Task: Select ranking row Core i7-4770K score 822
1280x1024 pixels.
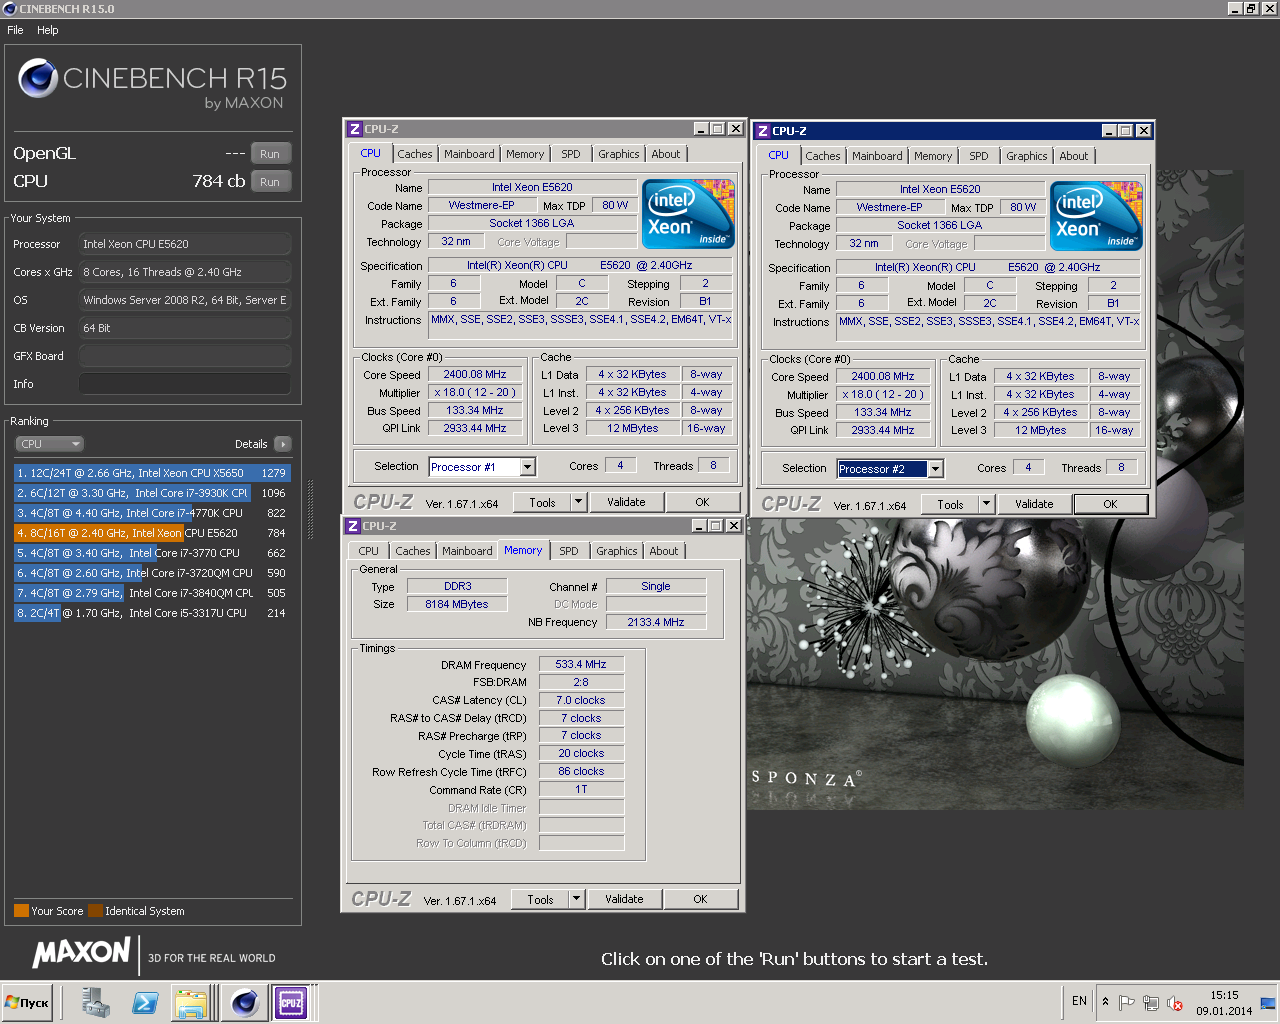Action: [x=152, y=513]
